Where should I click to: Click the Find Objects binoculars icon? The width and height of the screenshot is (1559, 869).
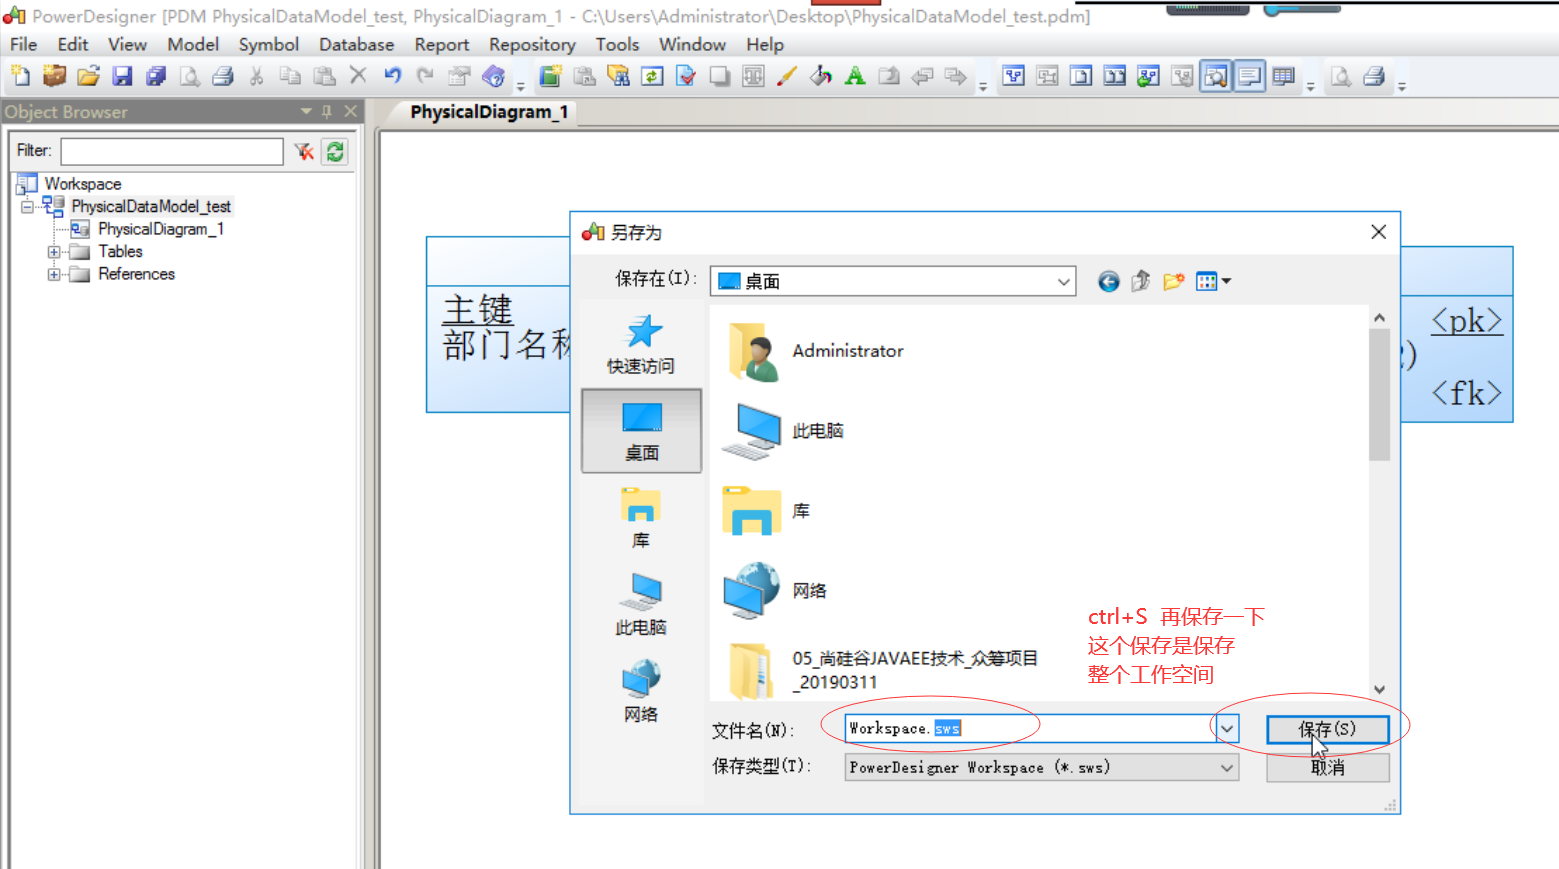click(x=618, y=76)
